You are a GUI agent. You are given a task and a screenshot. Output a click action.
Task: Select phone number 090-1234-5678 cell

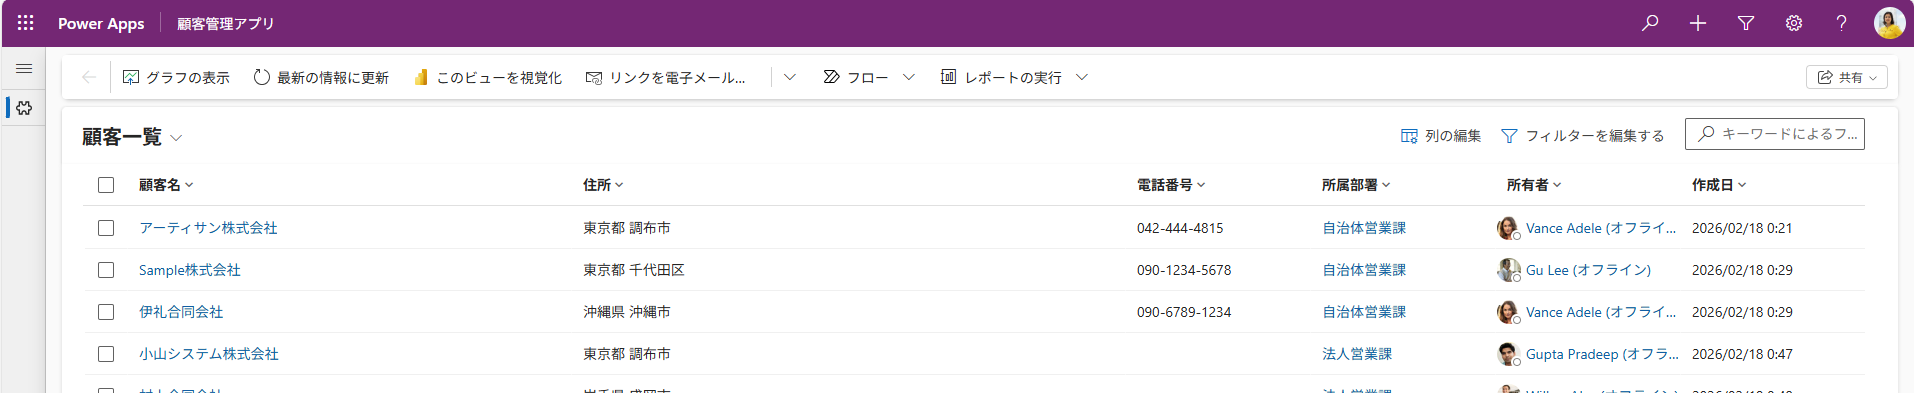1184,270
